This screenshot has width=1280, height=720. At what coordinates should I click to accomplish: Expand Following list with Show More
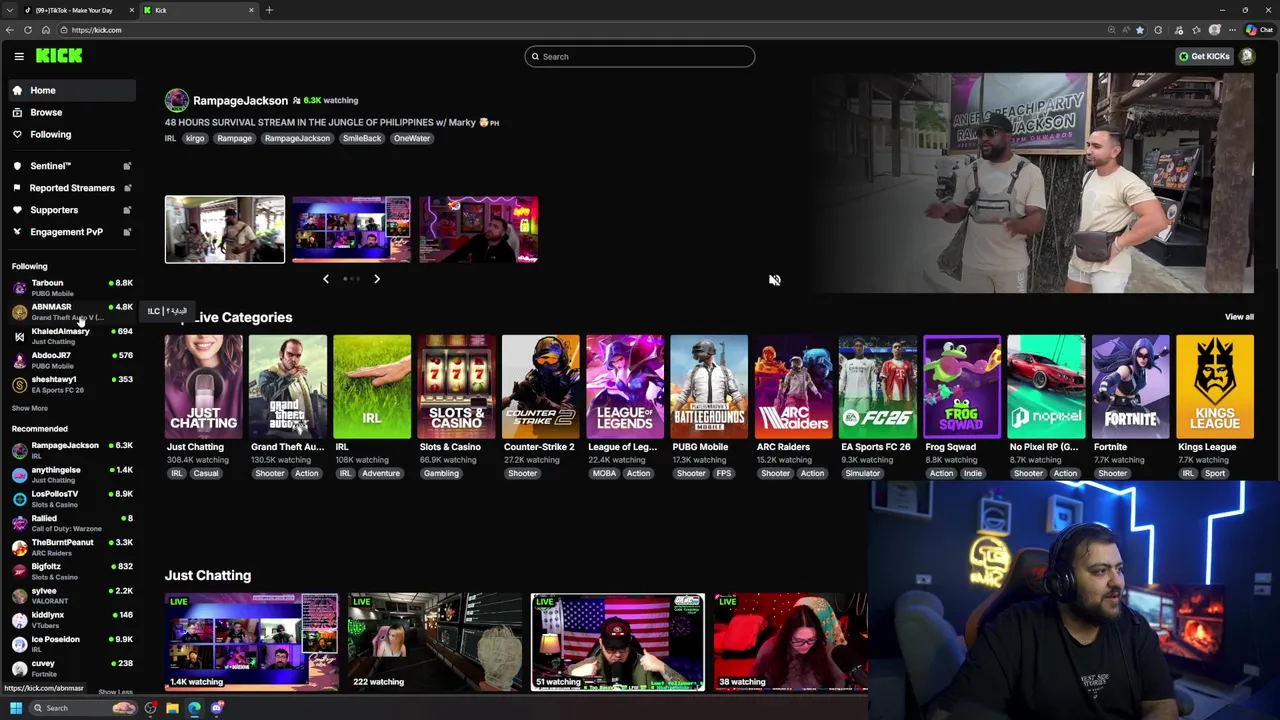tap(30, 408)
